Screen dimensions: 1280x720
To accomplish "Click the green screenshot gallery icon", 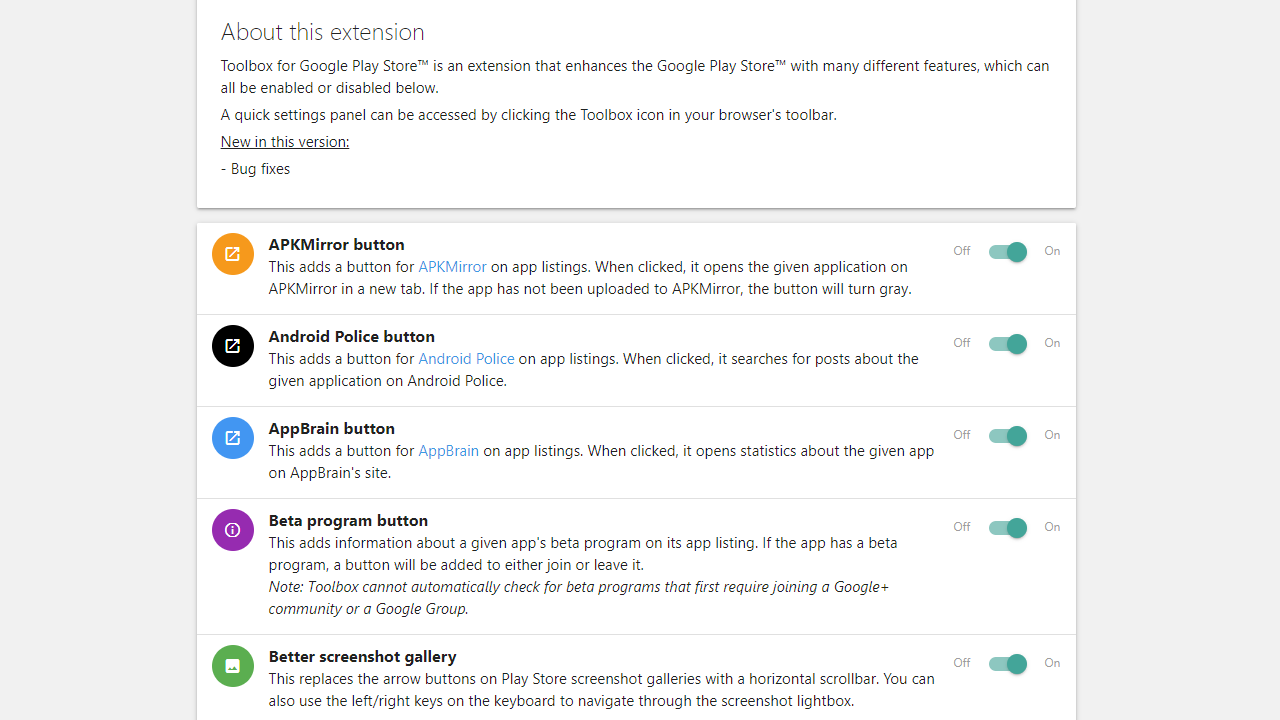I will [232, 666].
